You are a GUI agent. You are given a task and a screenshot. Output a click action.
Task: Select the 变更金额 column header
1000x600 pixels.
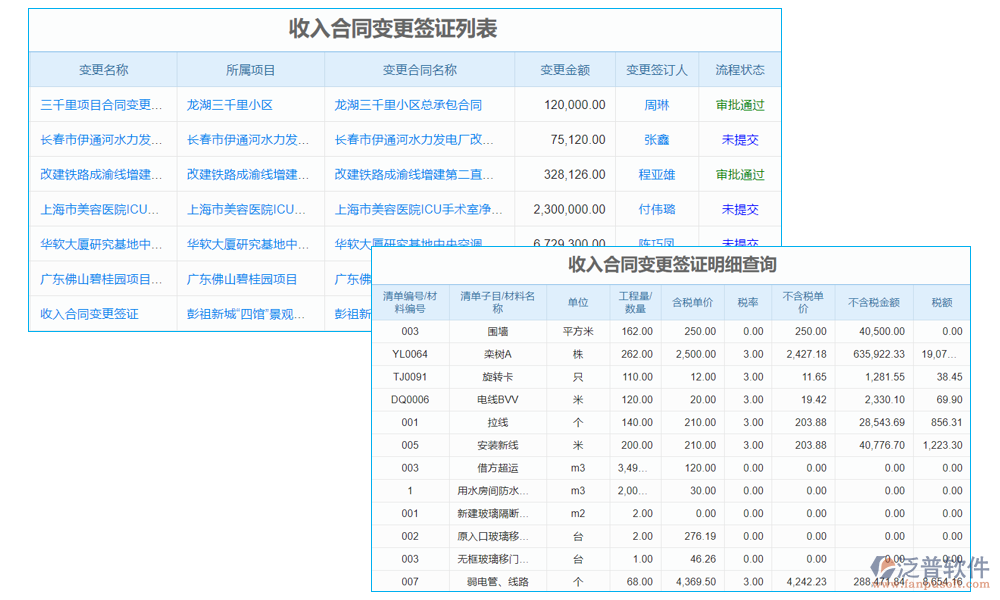pyautogui.click(x=565, y=69)
